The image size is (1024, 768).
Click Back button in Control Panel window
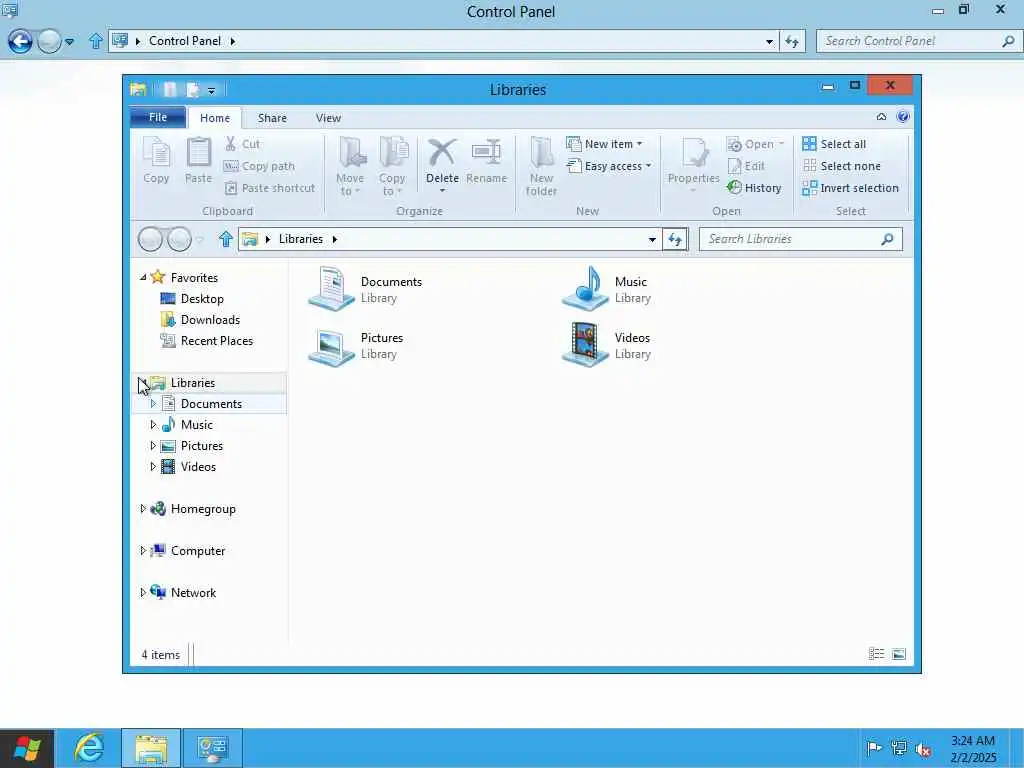(20, 41)
